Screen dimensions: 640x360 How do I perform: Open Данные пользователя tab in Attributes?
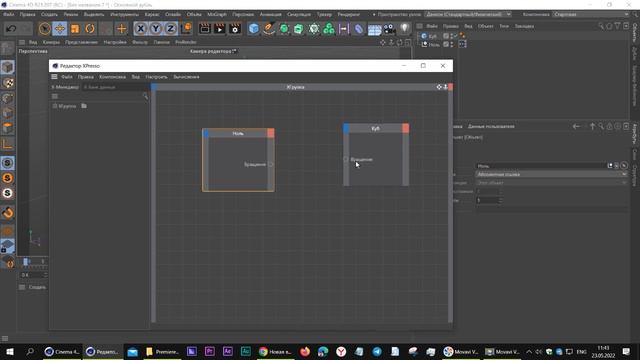(491, 127)
